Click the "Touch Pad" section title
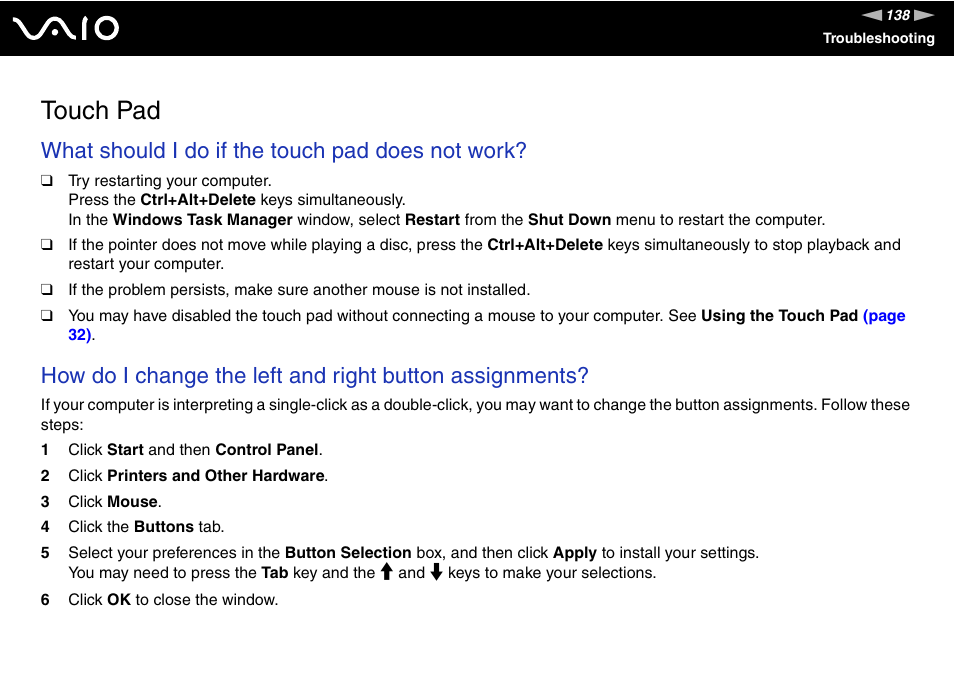This screenshot has width=954, height=674. pos(100,111)
